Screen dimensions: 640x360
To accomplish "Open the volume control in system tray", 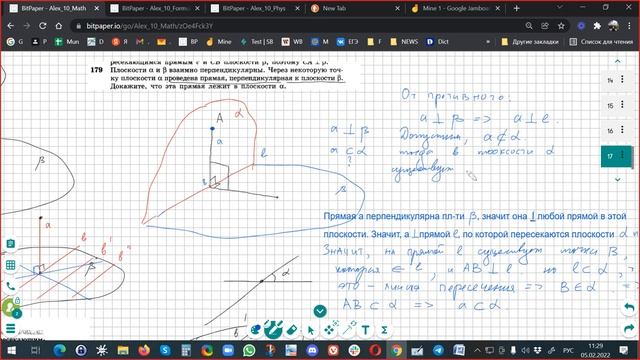I will 525,350.
